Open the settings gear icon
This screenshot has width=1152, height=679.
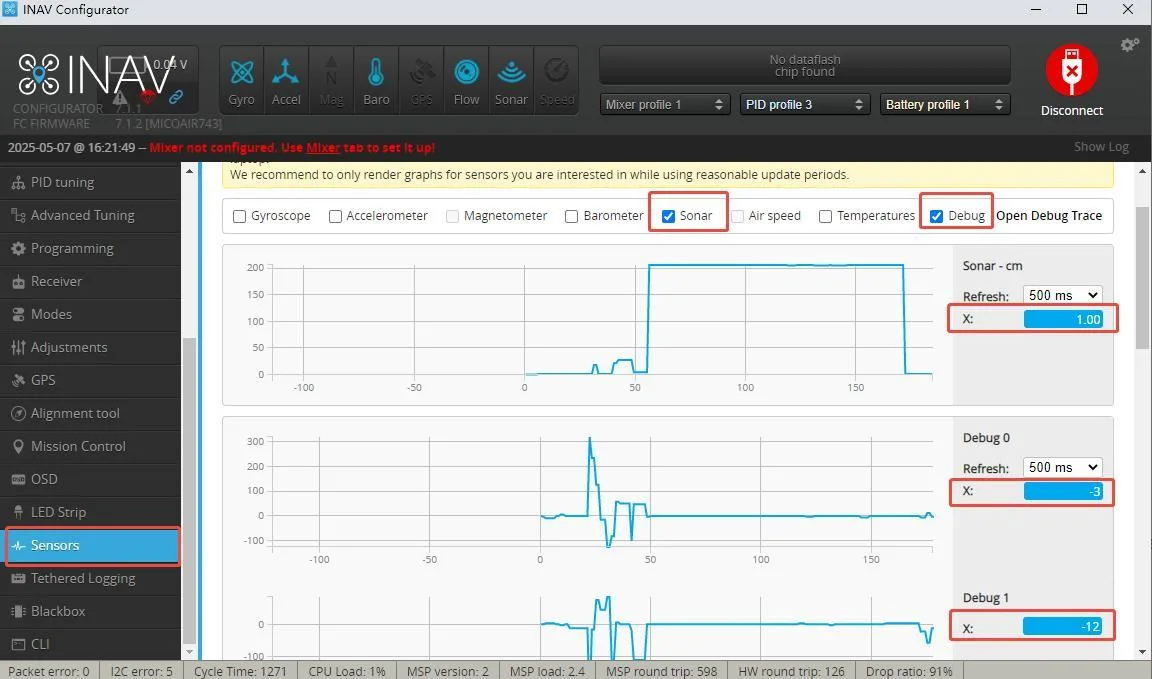point(1129,45)
